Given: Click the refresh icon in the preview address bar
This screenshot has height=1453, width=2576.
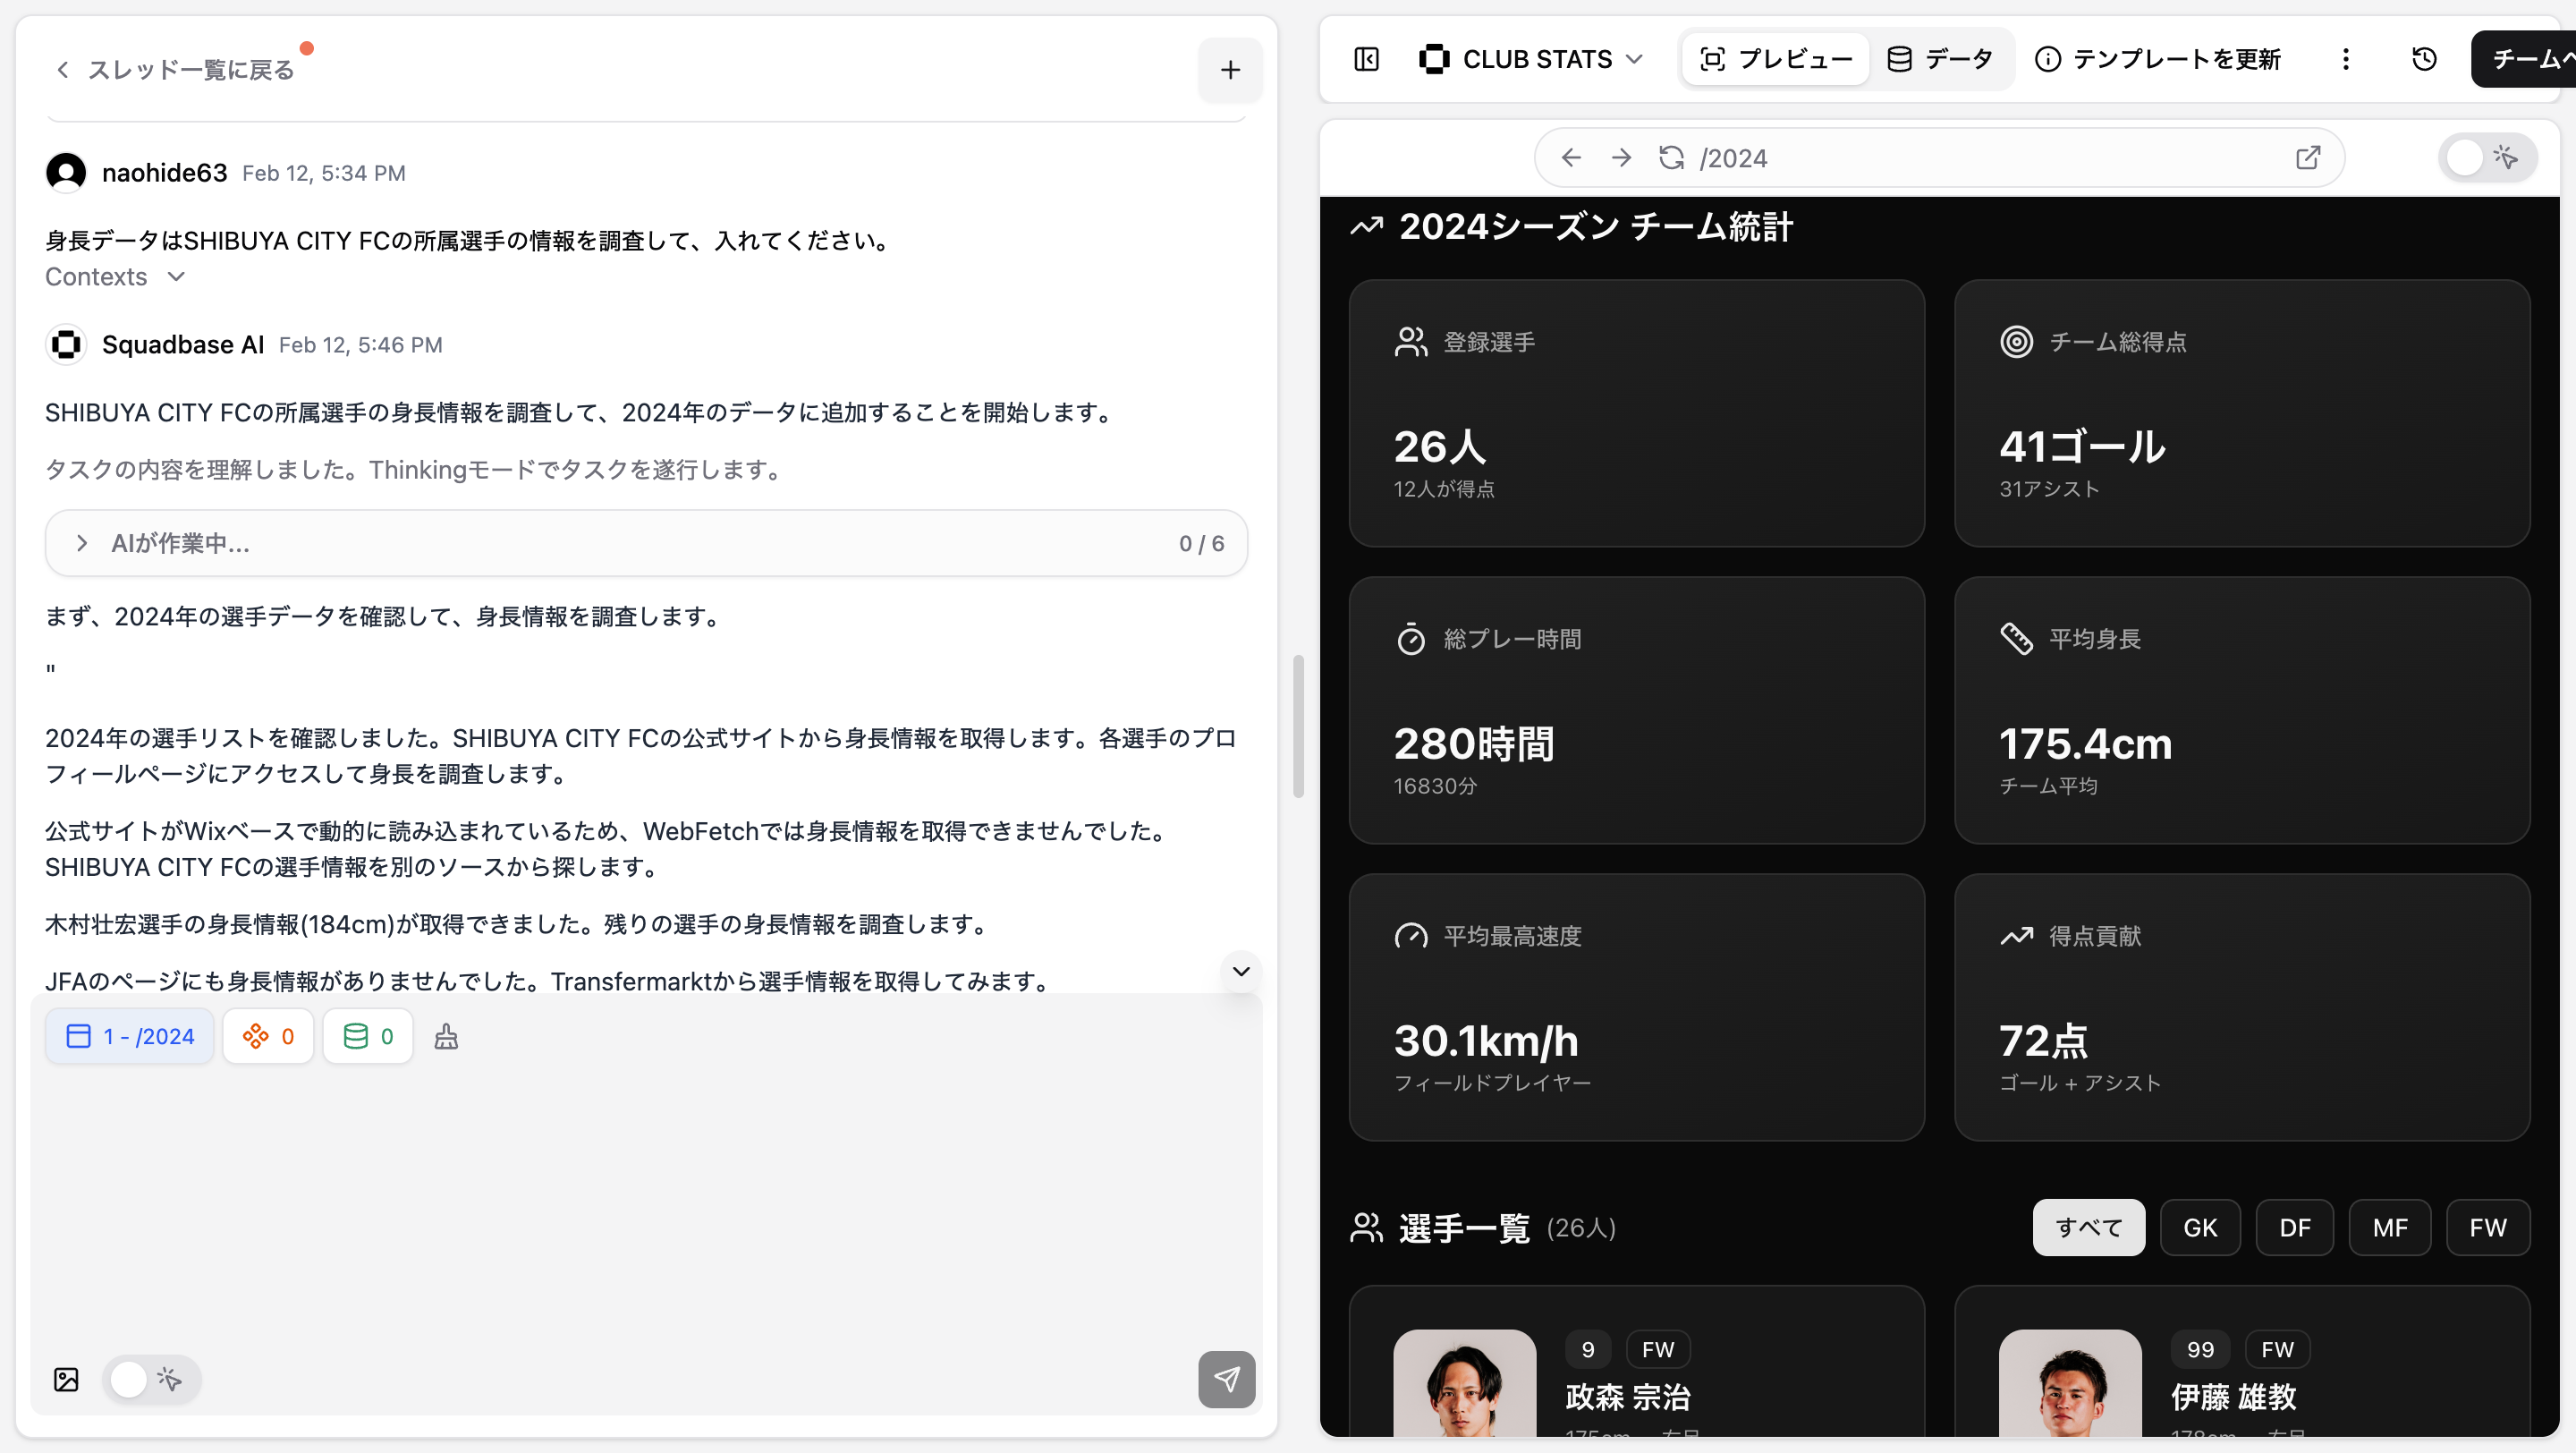Looking at the screenshot, I should click(x=1671, y=157).
